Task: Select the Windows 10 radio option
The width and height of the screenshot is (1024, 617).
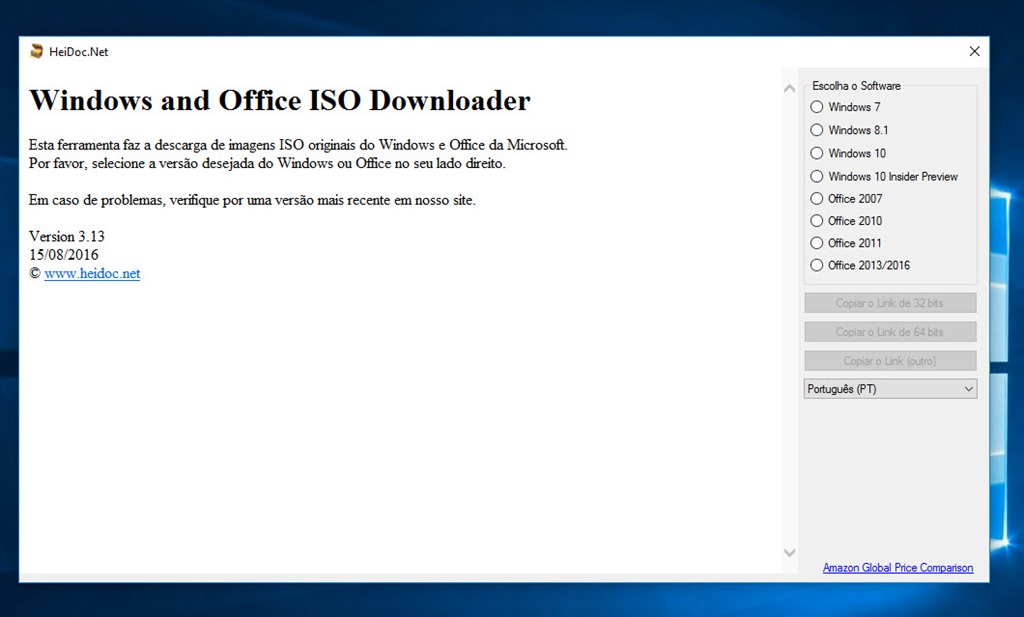Action: click(x=817, y=153)
